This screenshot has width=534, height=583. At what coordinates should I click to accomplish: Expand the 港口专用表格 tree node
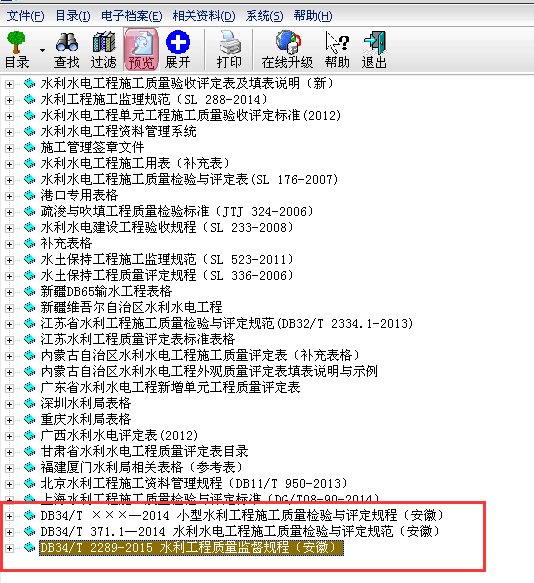click(9, 196)
